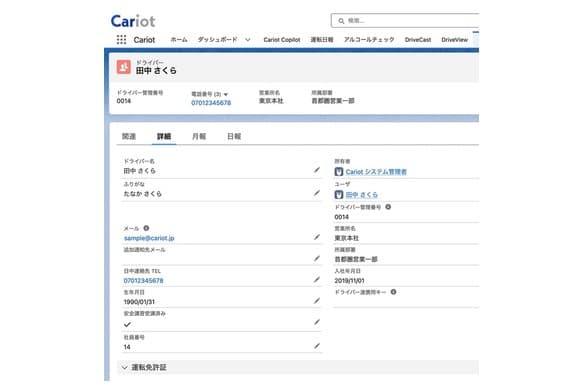Open アルコールチェック navigation item

[x=369, y=40]
